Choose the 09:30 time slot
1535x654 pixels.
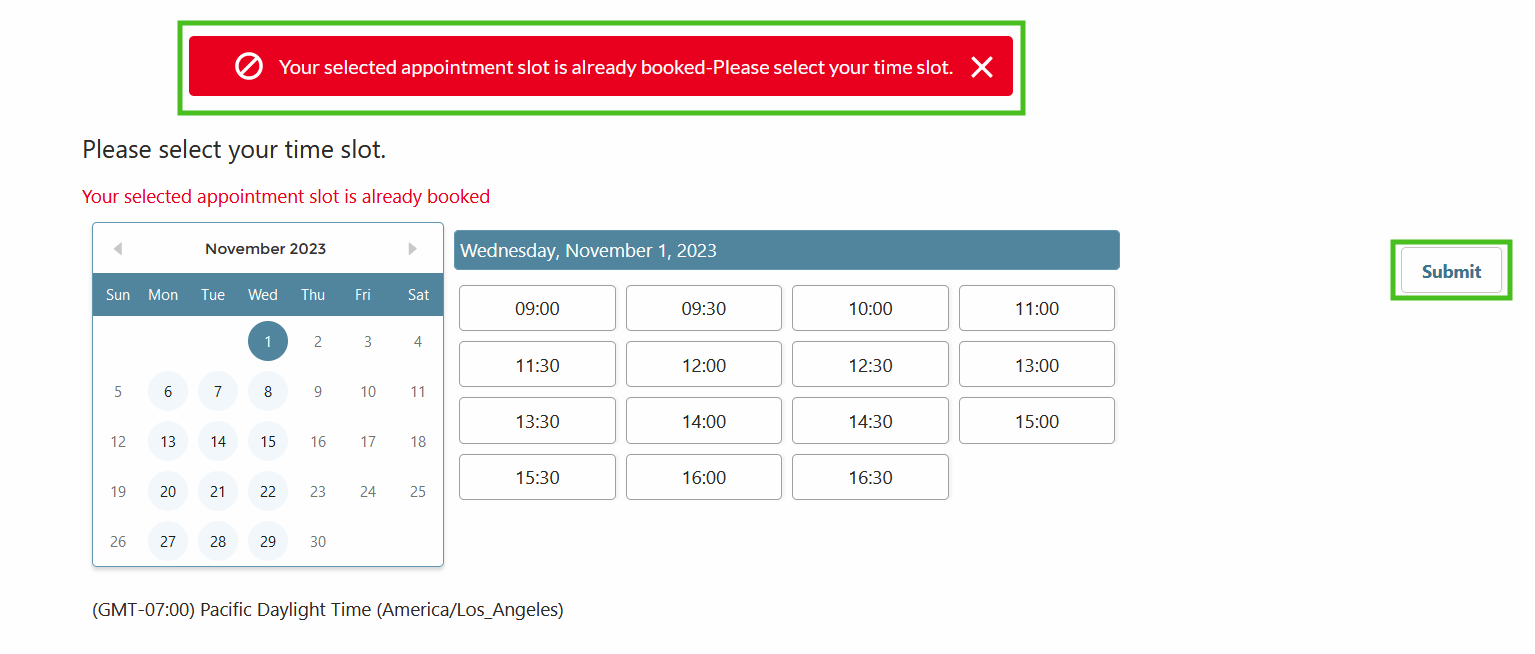click(x=704, y=309)
